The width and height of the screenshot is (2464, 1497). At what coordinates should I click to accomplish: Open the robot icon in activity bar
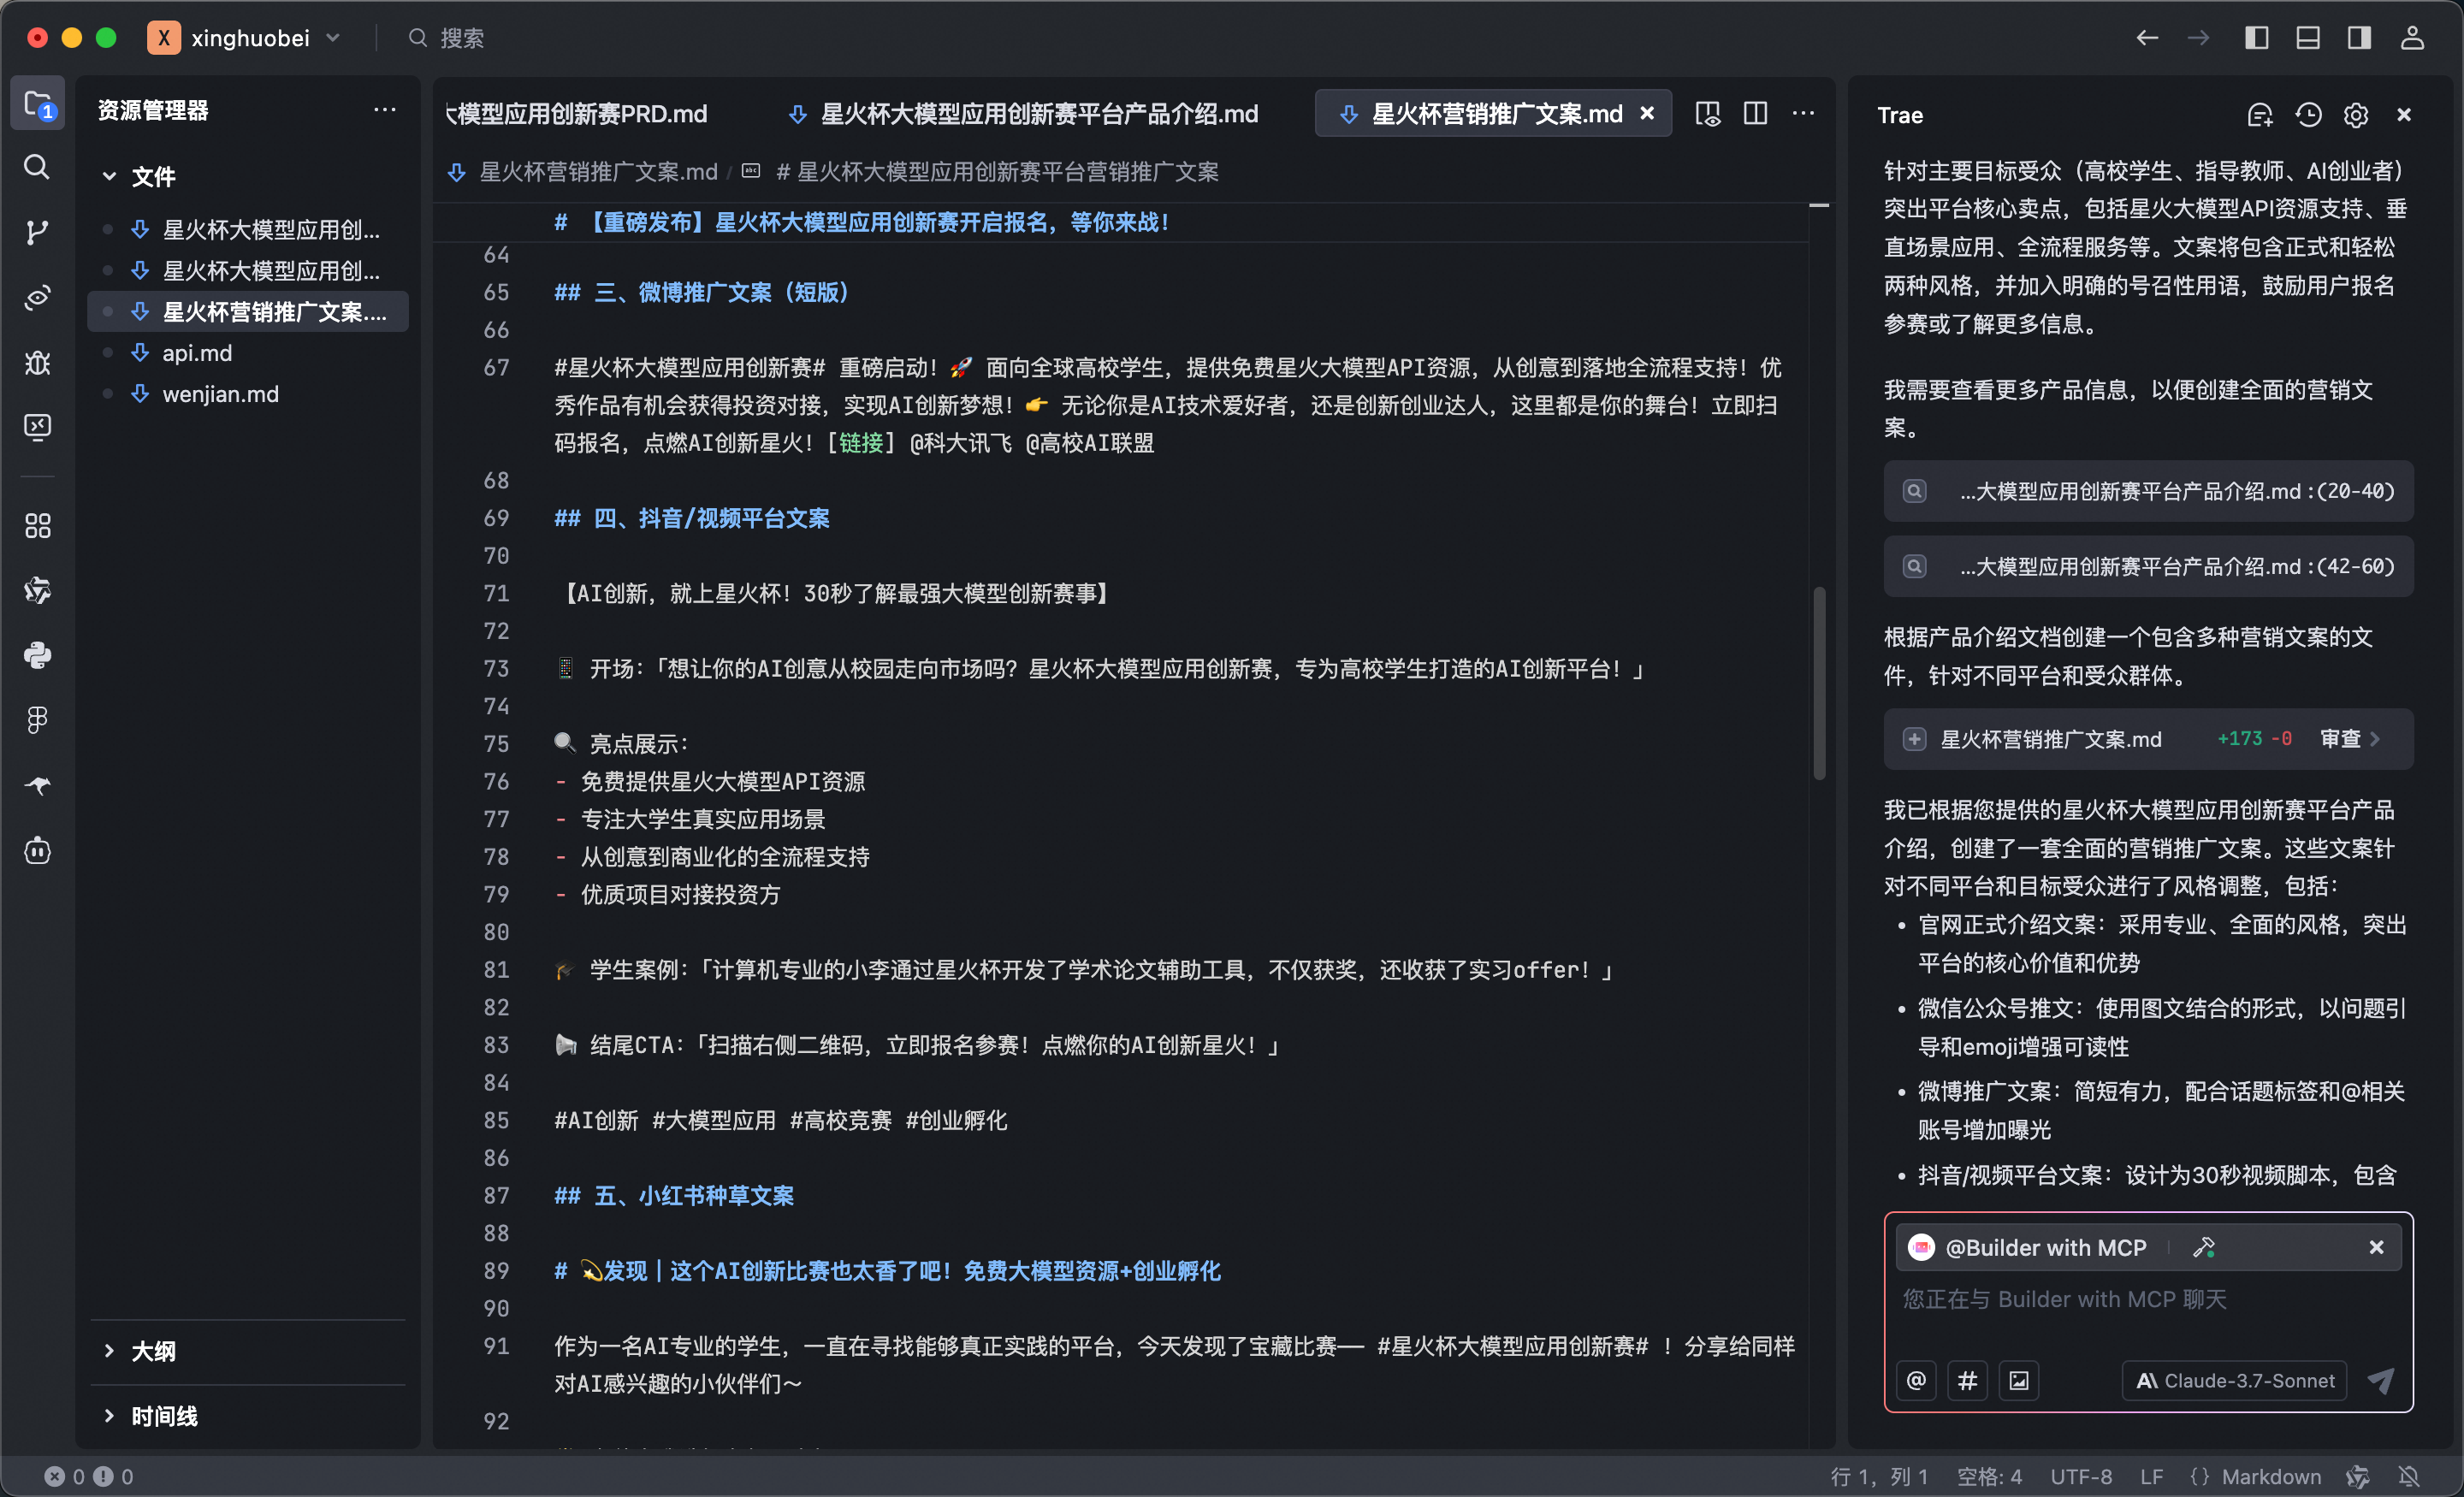pos(37,850)
